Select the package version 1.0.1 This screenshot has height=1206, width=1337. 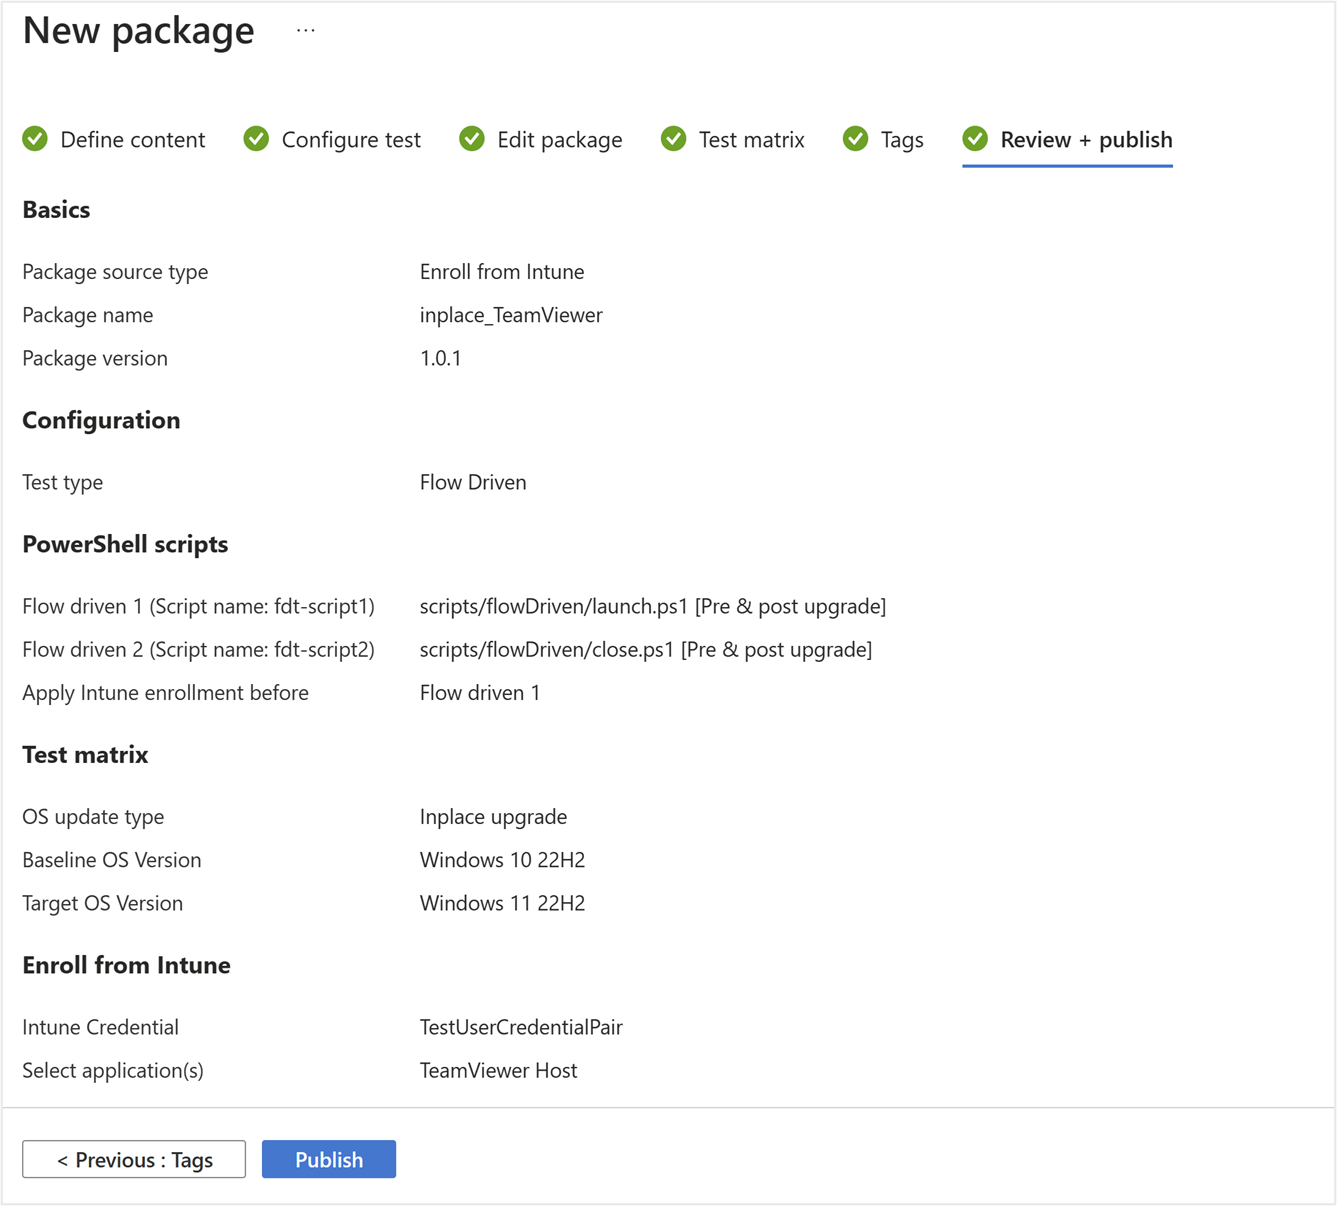click(x=441, y=358)
